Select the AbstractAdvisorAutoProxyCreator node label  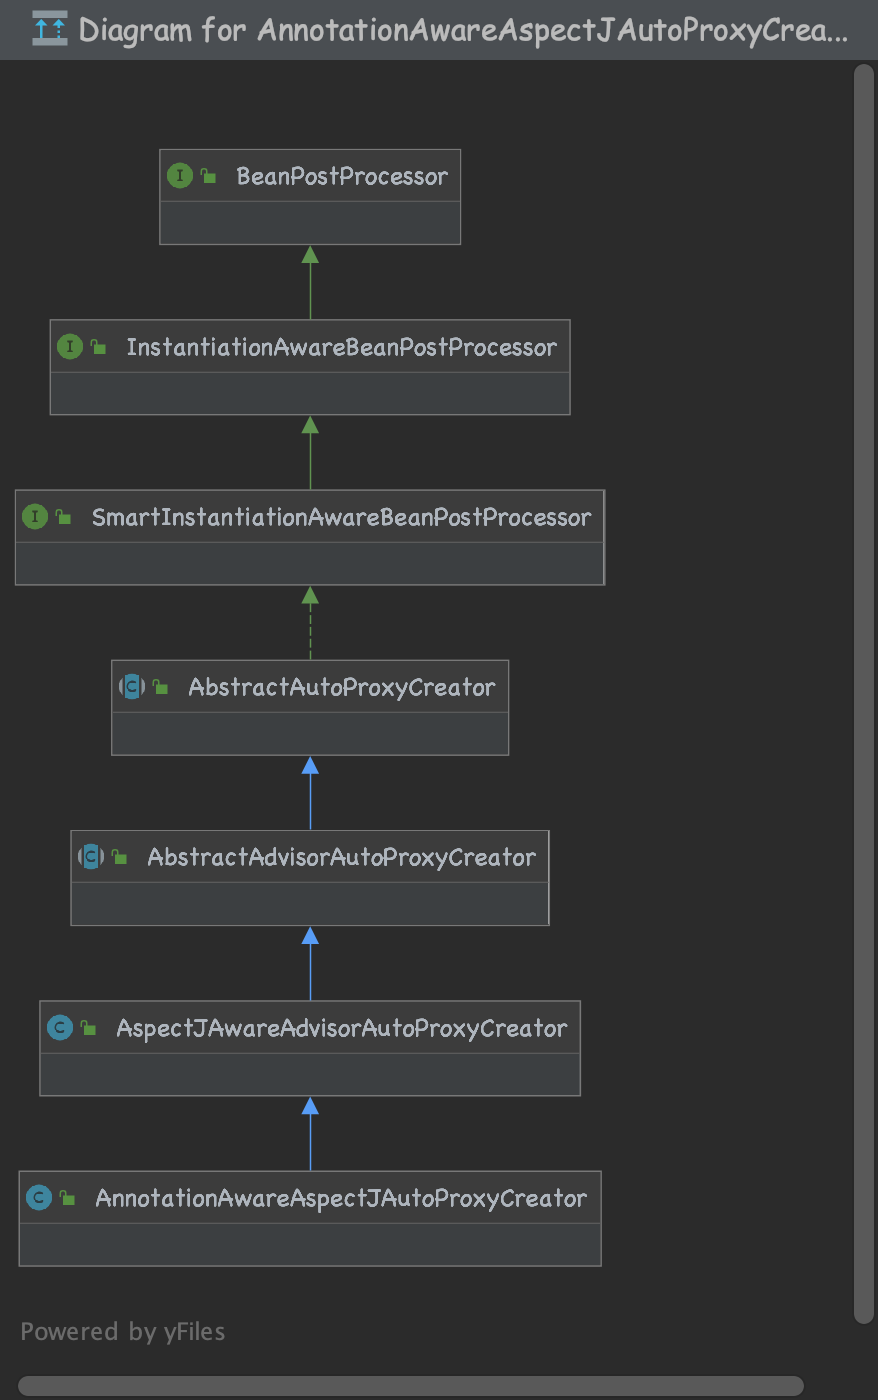tap(341, 857)
